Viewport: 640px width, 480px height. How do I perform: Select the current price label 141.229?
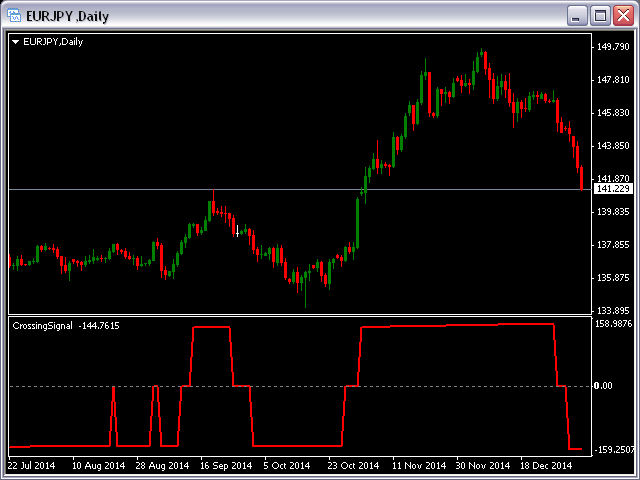[x=613, y=189]
